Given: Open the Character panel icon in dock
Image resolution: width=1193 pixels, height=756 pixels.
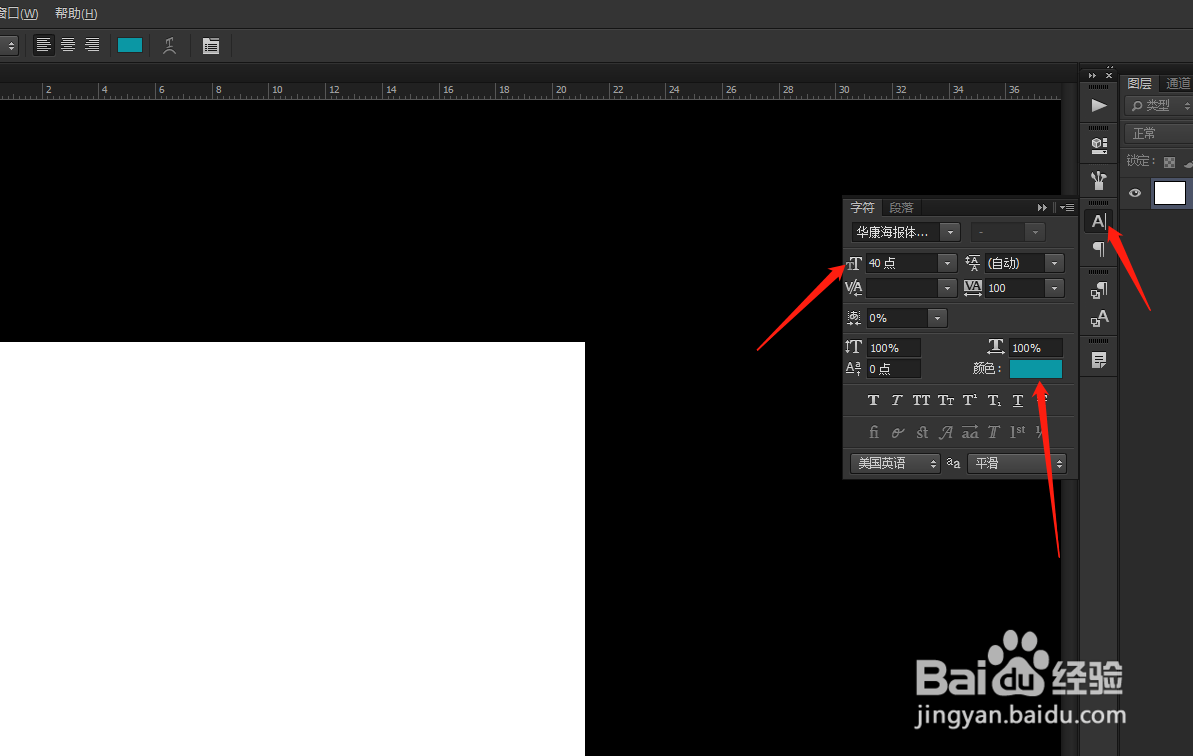Looking at the screenshot, I should [1099, 221].
